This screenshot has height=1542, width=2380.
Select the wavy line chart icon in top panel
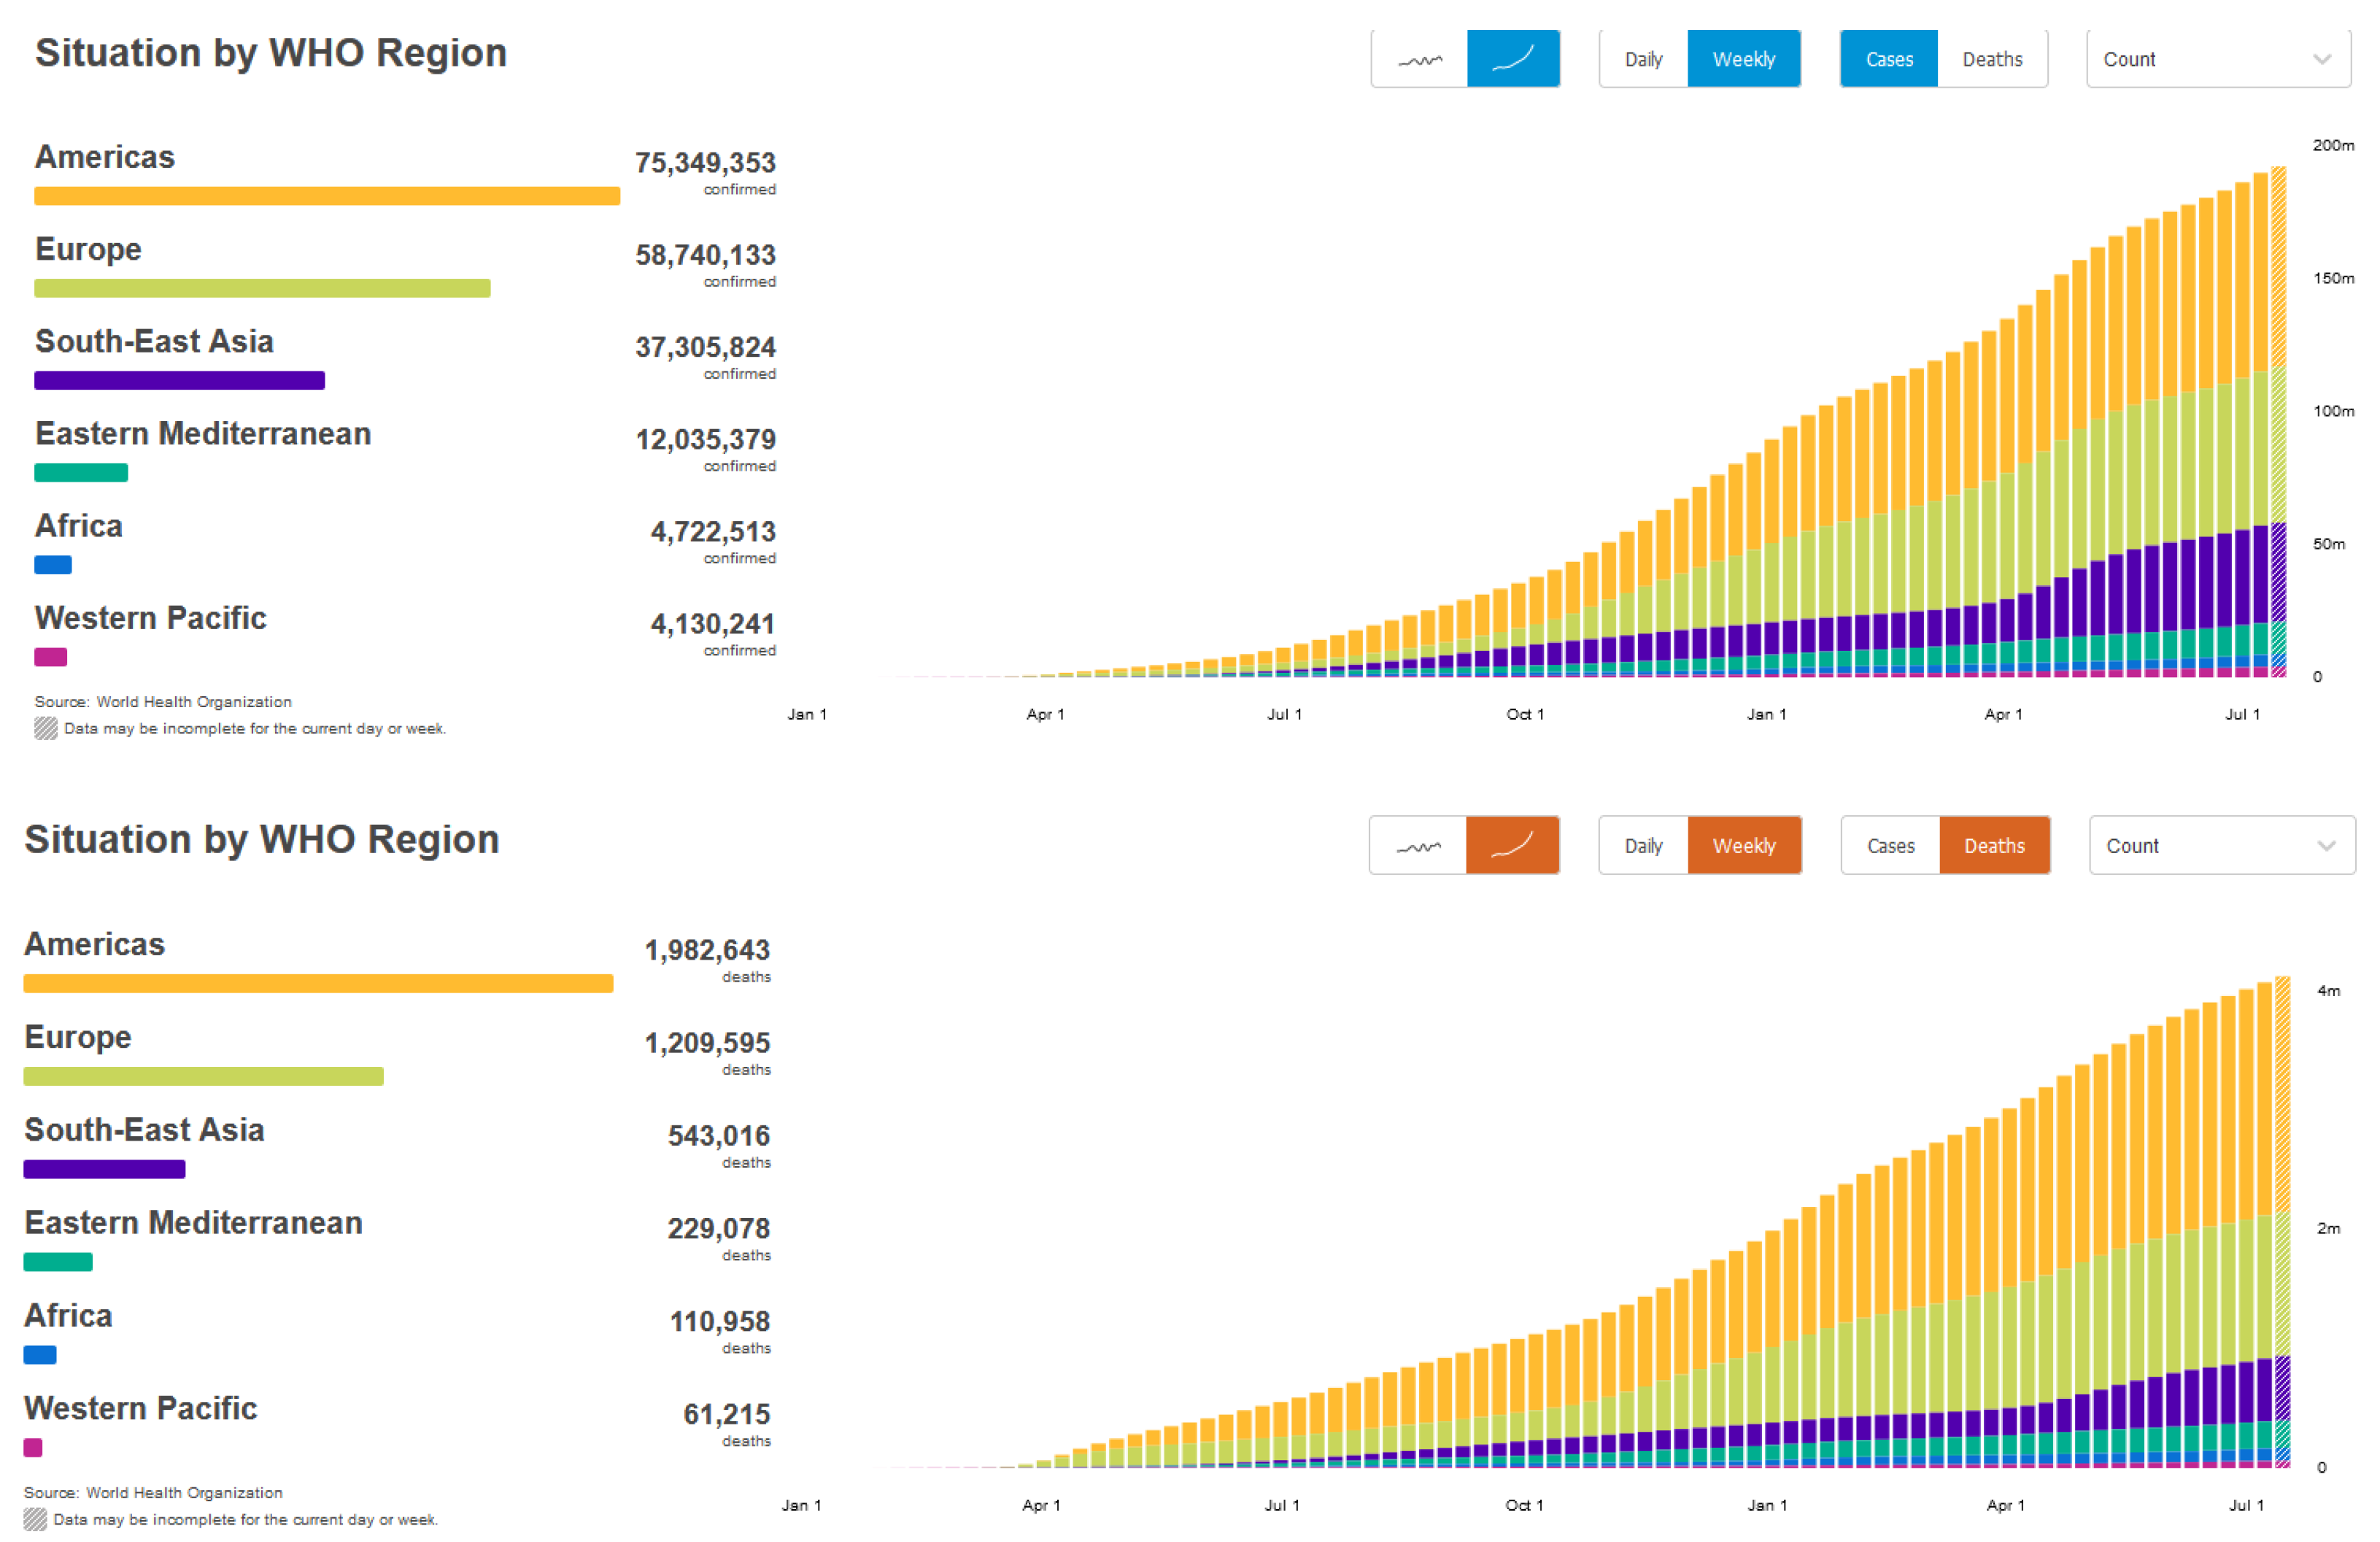pyautogui.click(x=1419, y=60)
